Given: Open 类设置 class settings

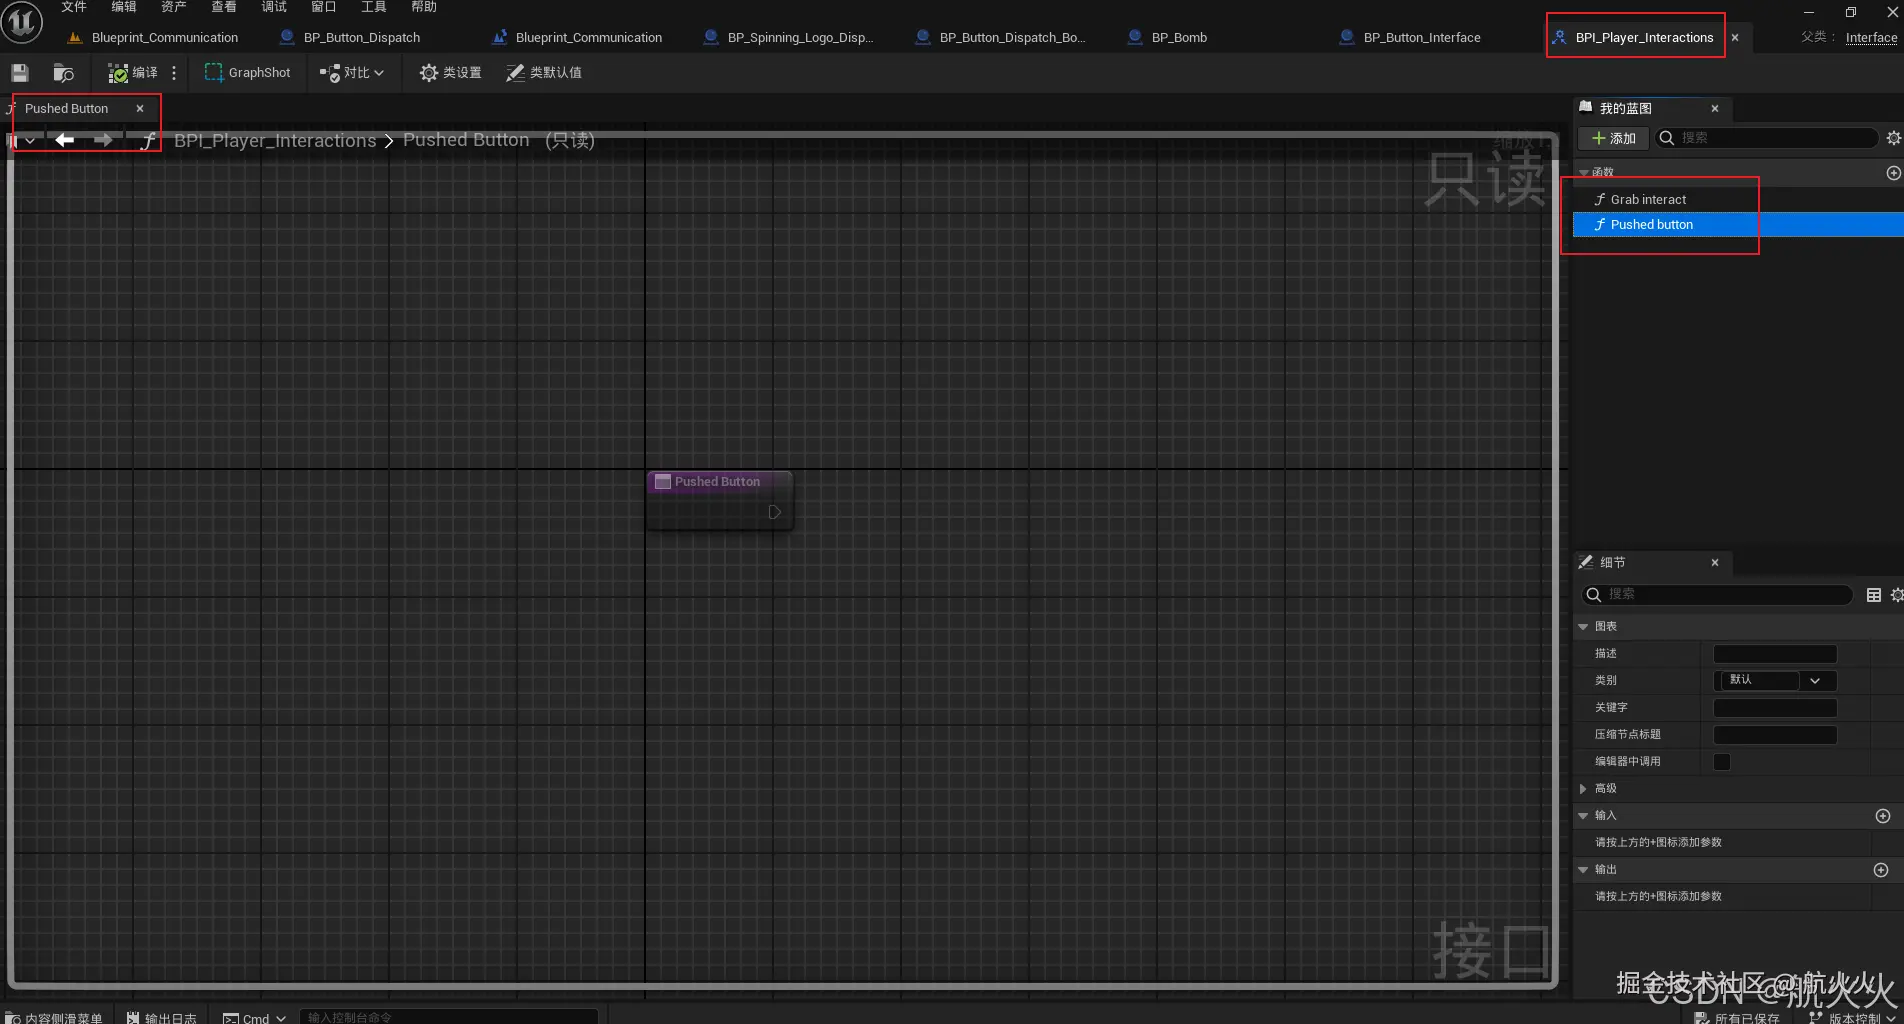Looking at the screenshot, I should point(451,73).
